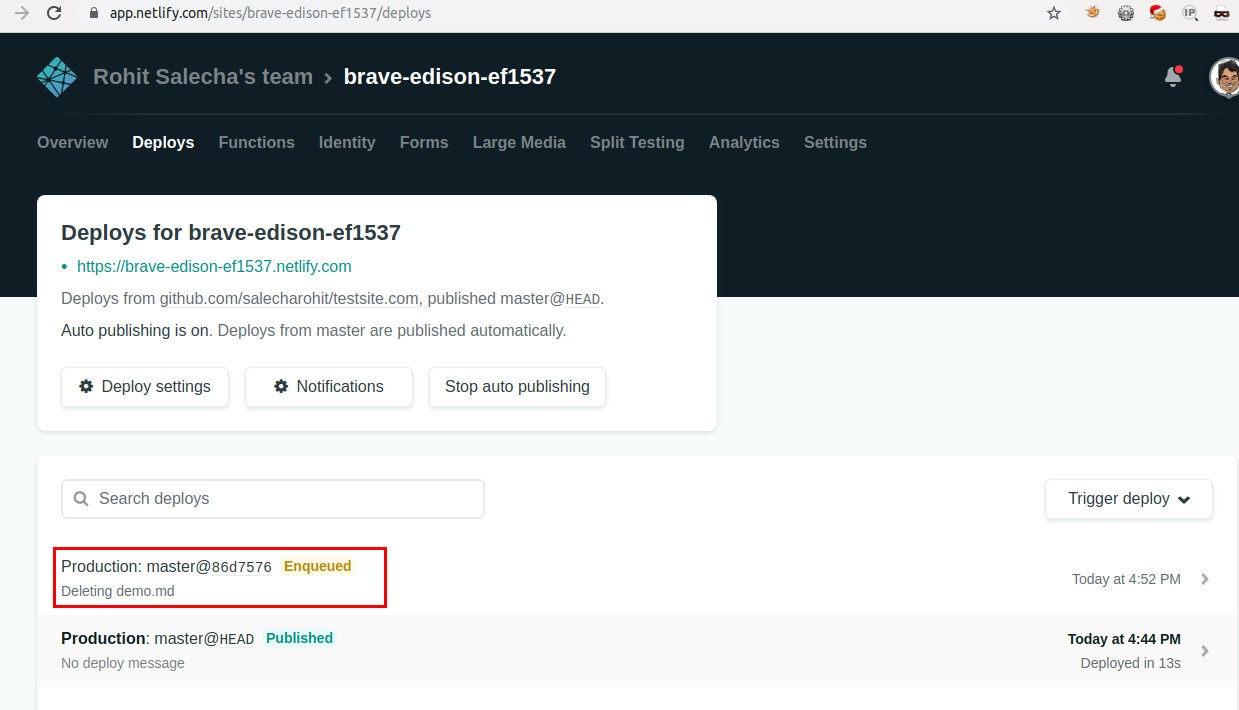The height and width of the screenshot is (710, 1239).
Task: Click the Published status badge
Action: point(300,638)
